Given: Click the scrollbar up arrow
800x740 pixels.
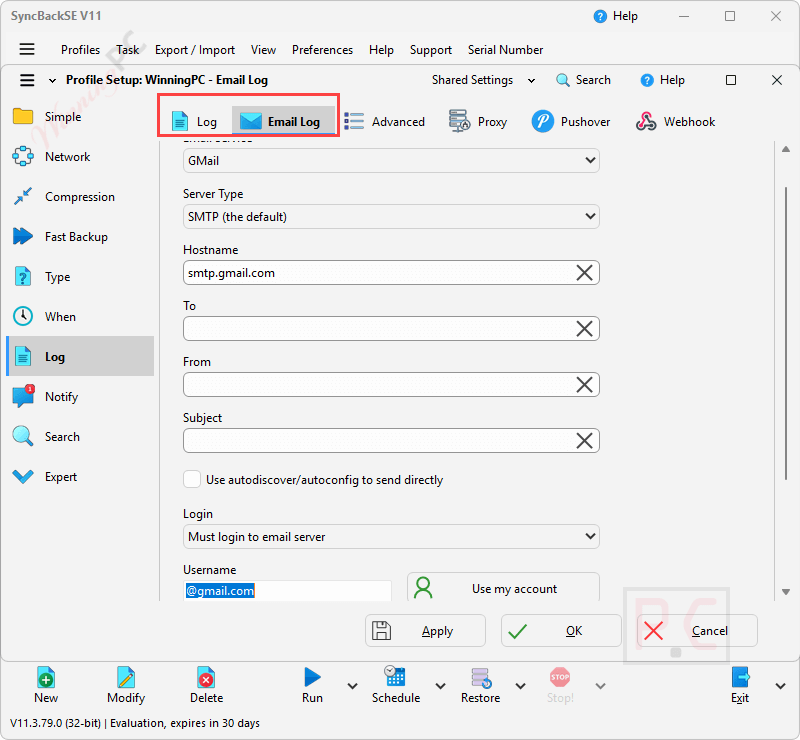Looking at the screenshot, I should pyautogui.click(x=786, y=149).
